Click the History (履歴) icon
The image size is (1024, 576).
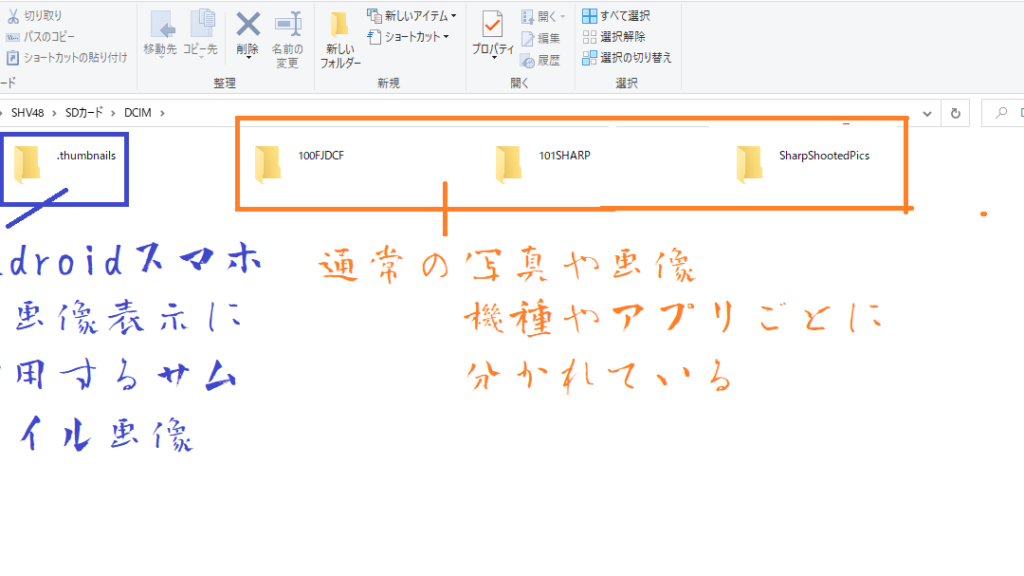(541, 60)
